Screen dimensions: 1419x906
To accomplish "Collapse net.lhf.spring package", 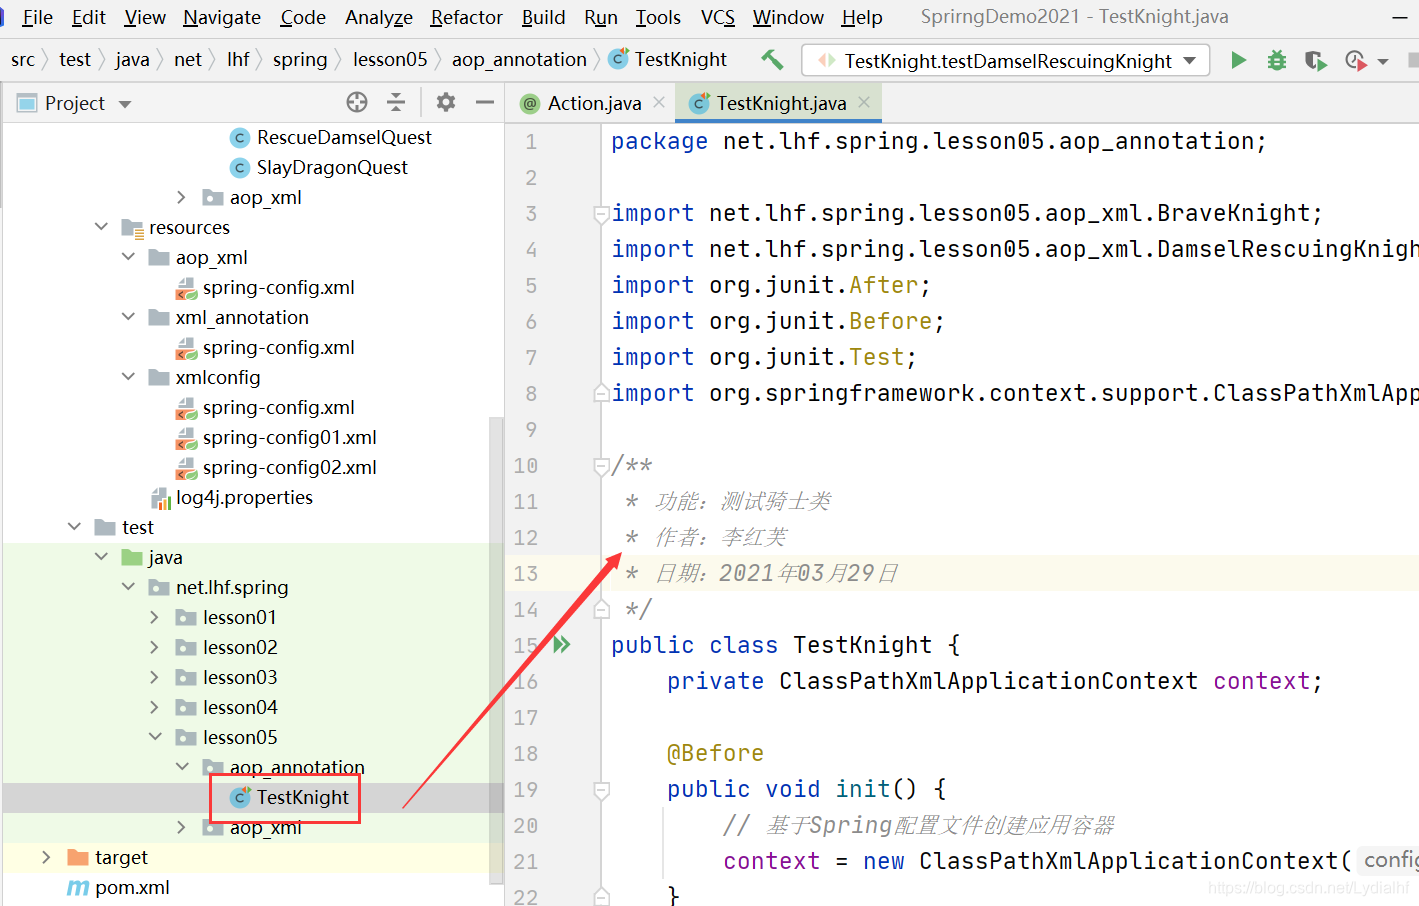I will coord(128,586).
